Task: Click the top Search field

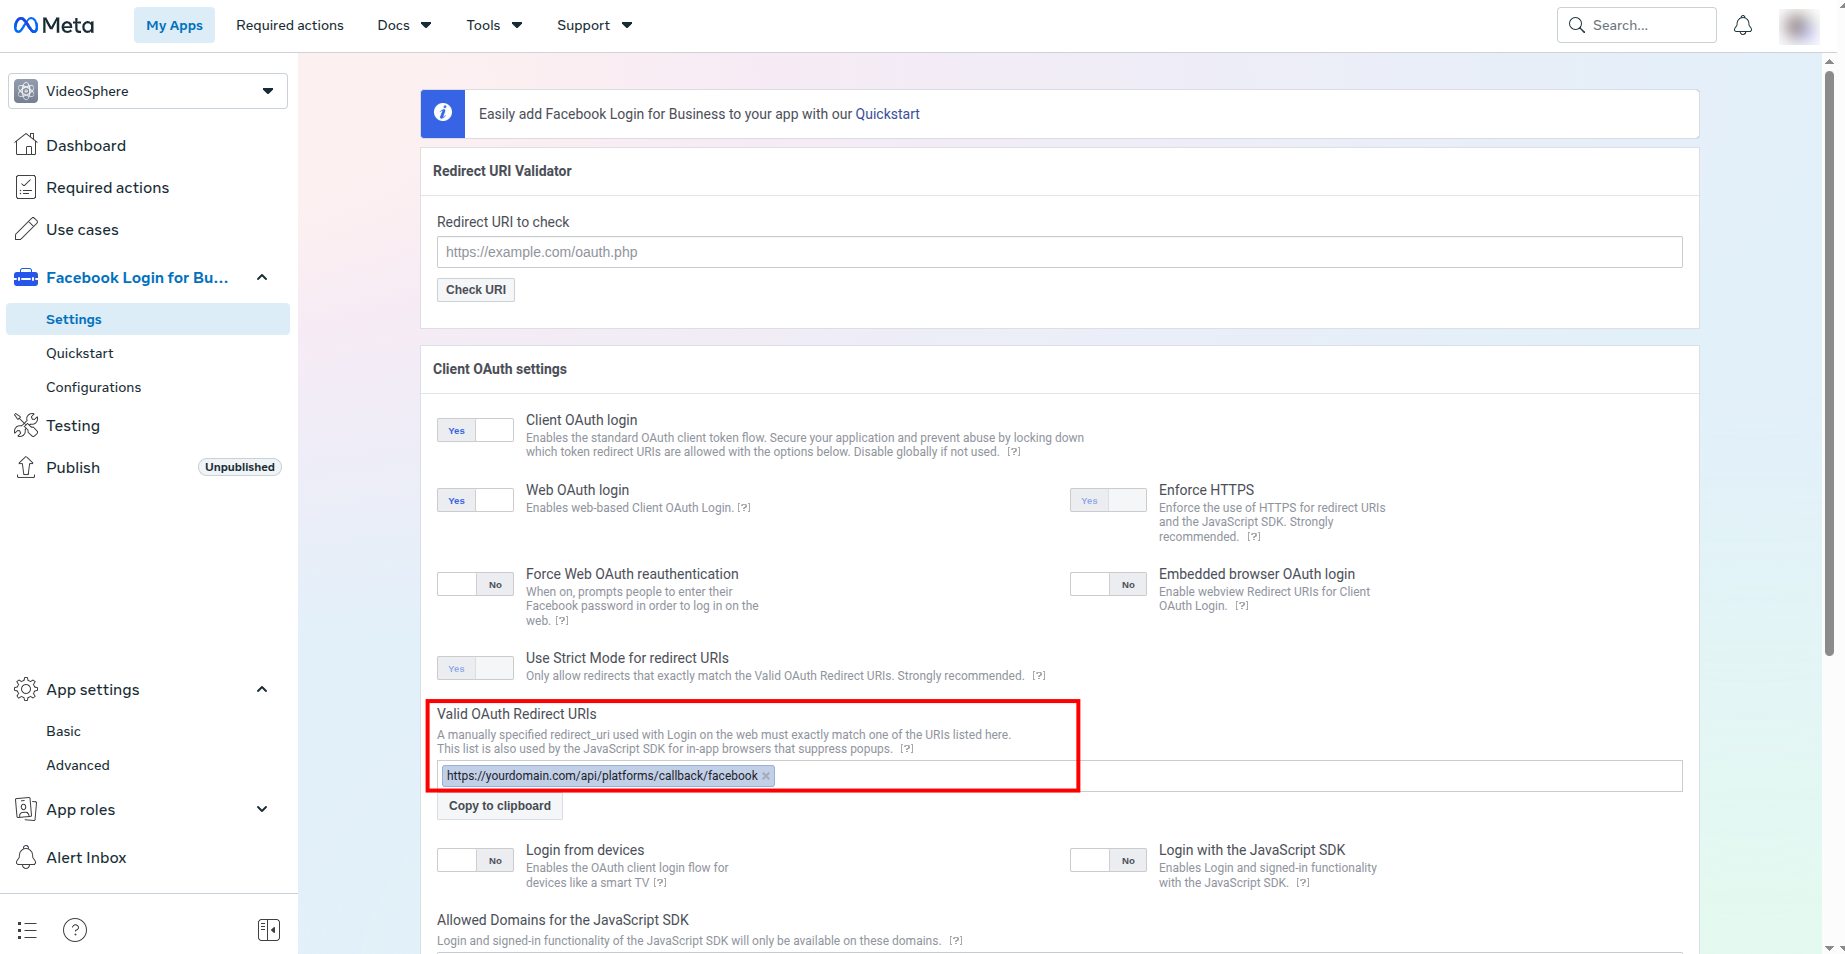Action: (1637, 25)
